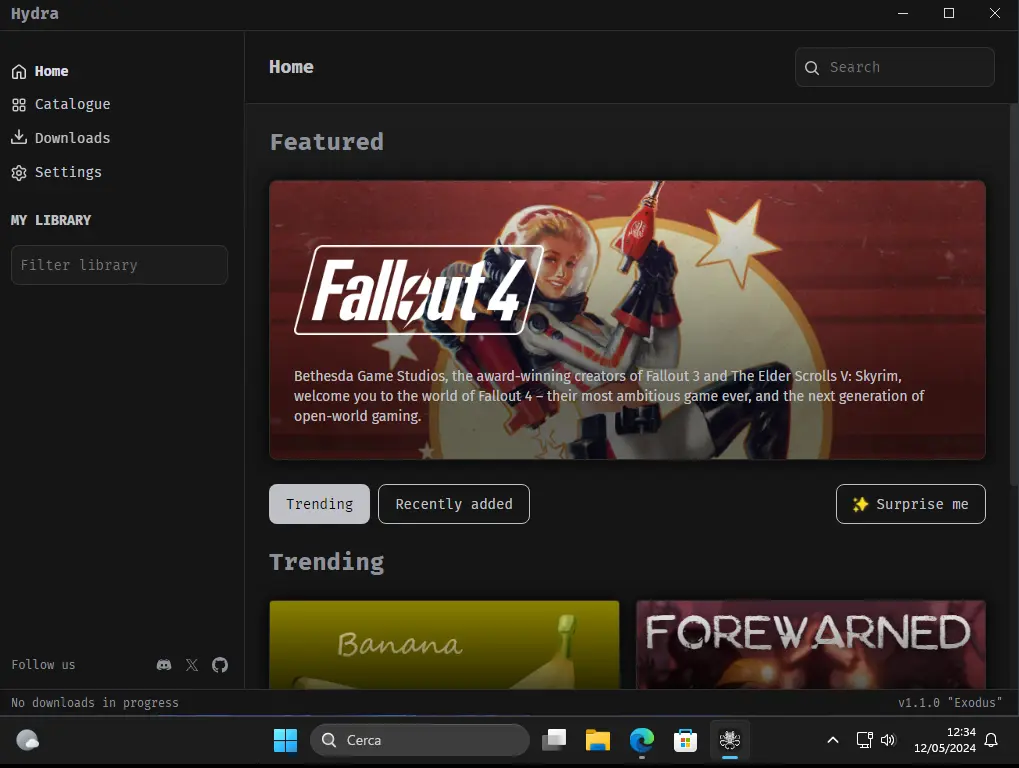Click the sparkle icon on Surprise me
The width and height of the screenshot is (1019, 768).
tap(860, 504)
